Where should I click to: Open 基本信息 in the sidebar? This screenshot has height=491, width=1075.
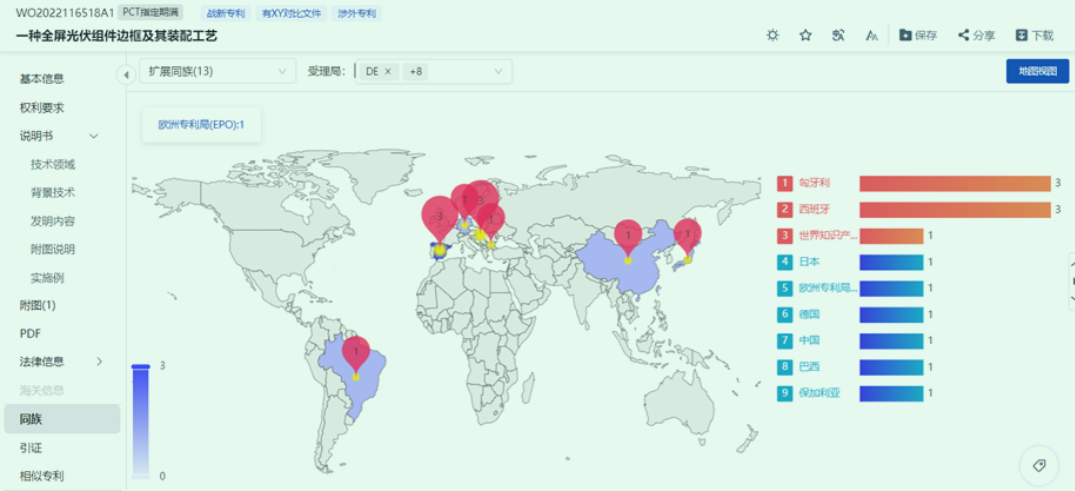[x=42, y=79]
